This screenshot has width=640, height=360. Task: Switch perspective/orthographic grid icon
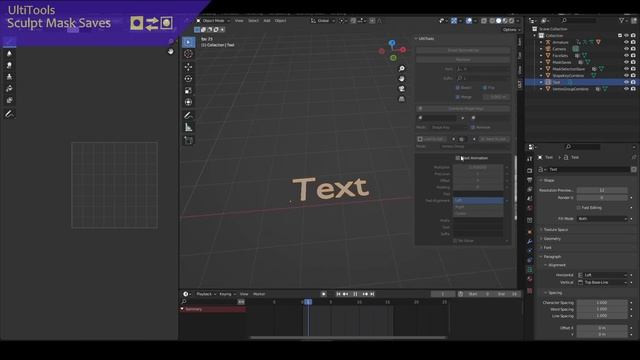click(x=402, y=99)
